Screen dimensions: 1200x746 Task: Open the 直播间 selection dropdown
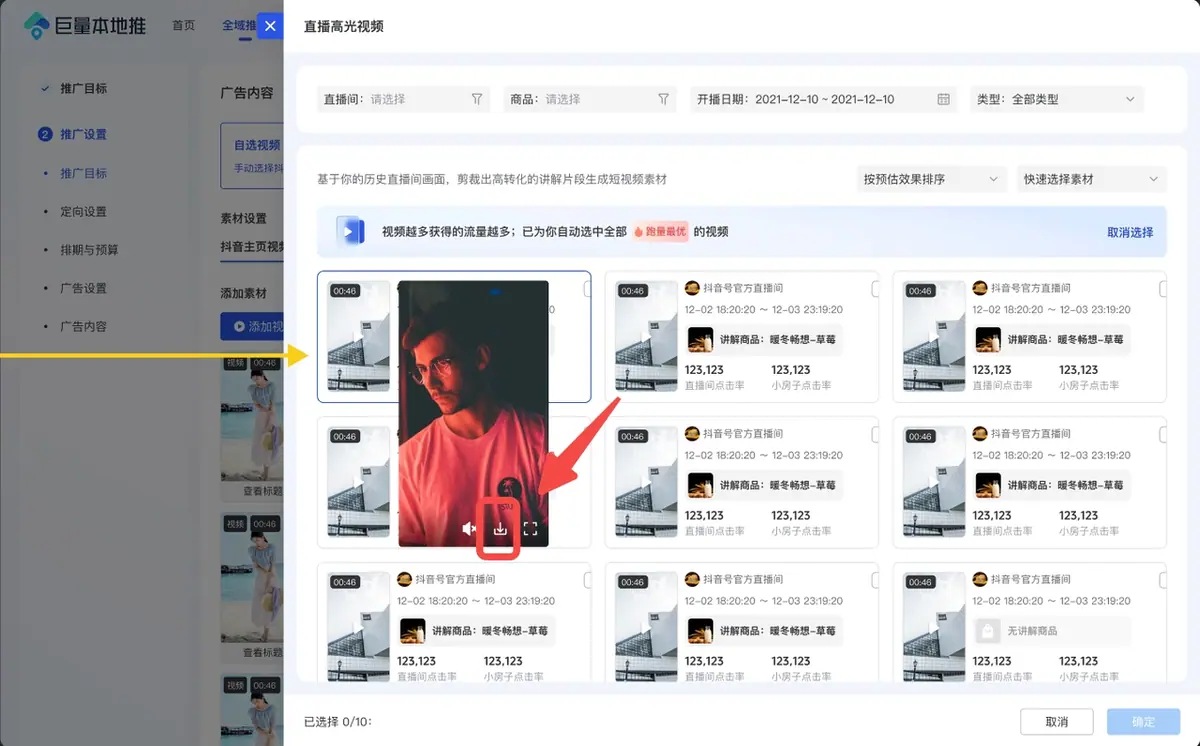[403, 99]
